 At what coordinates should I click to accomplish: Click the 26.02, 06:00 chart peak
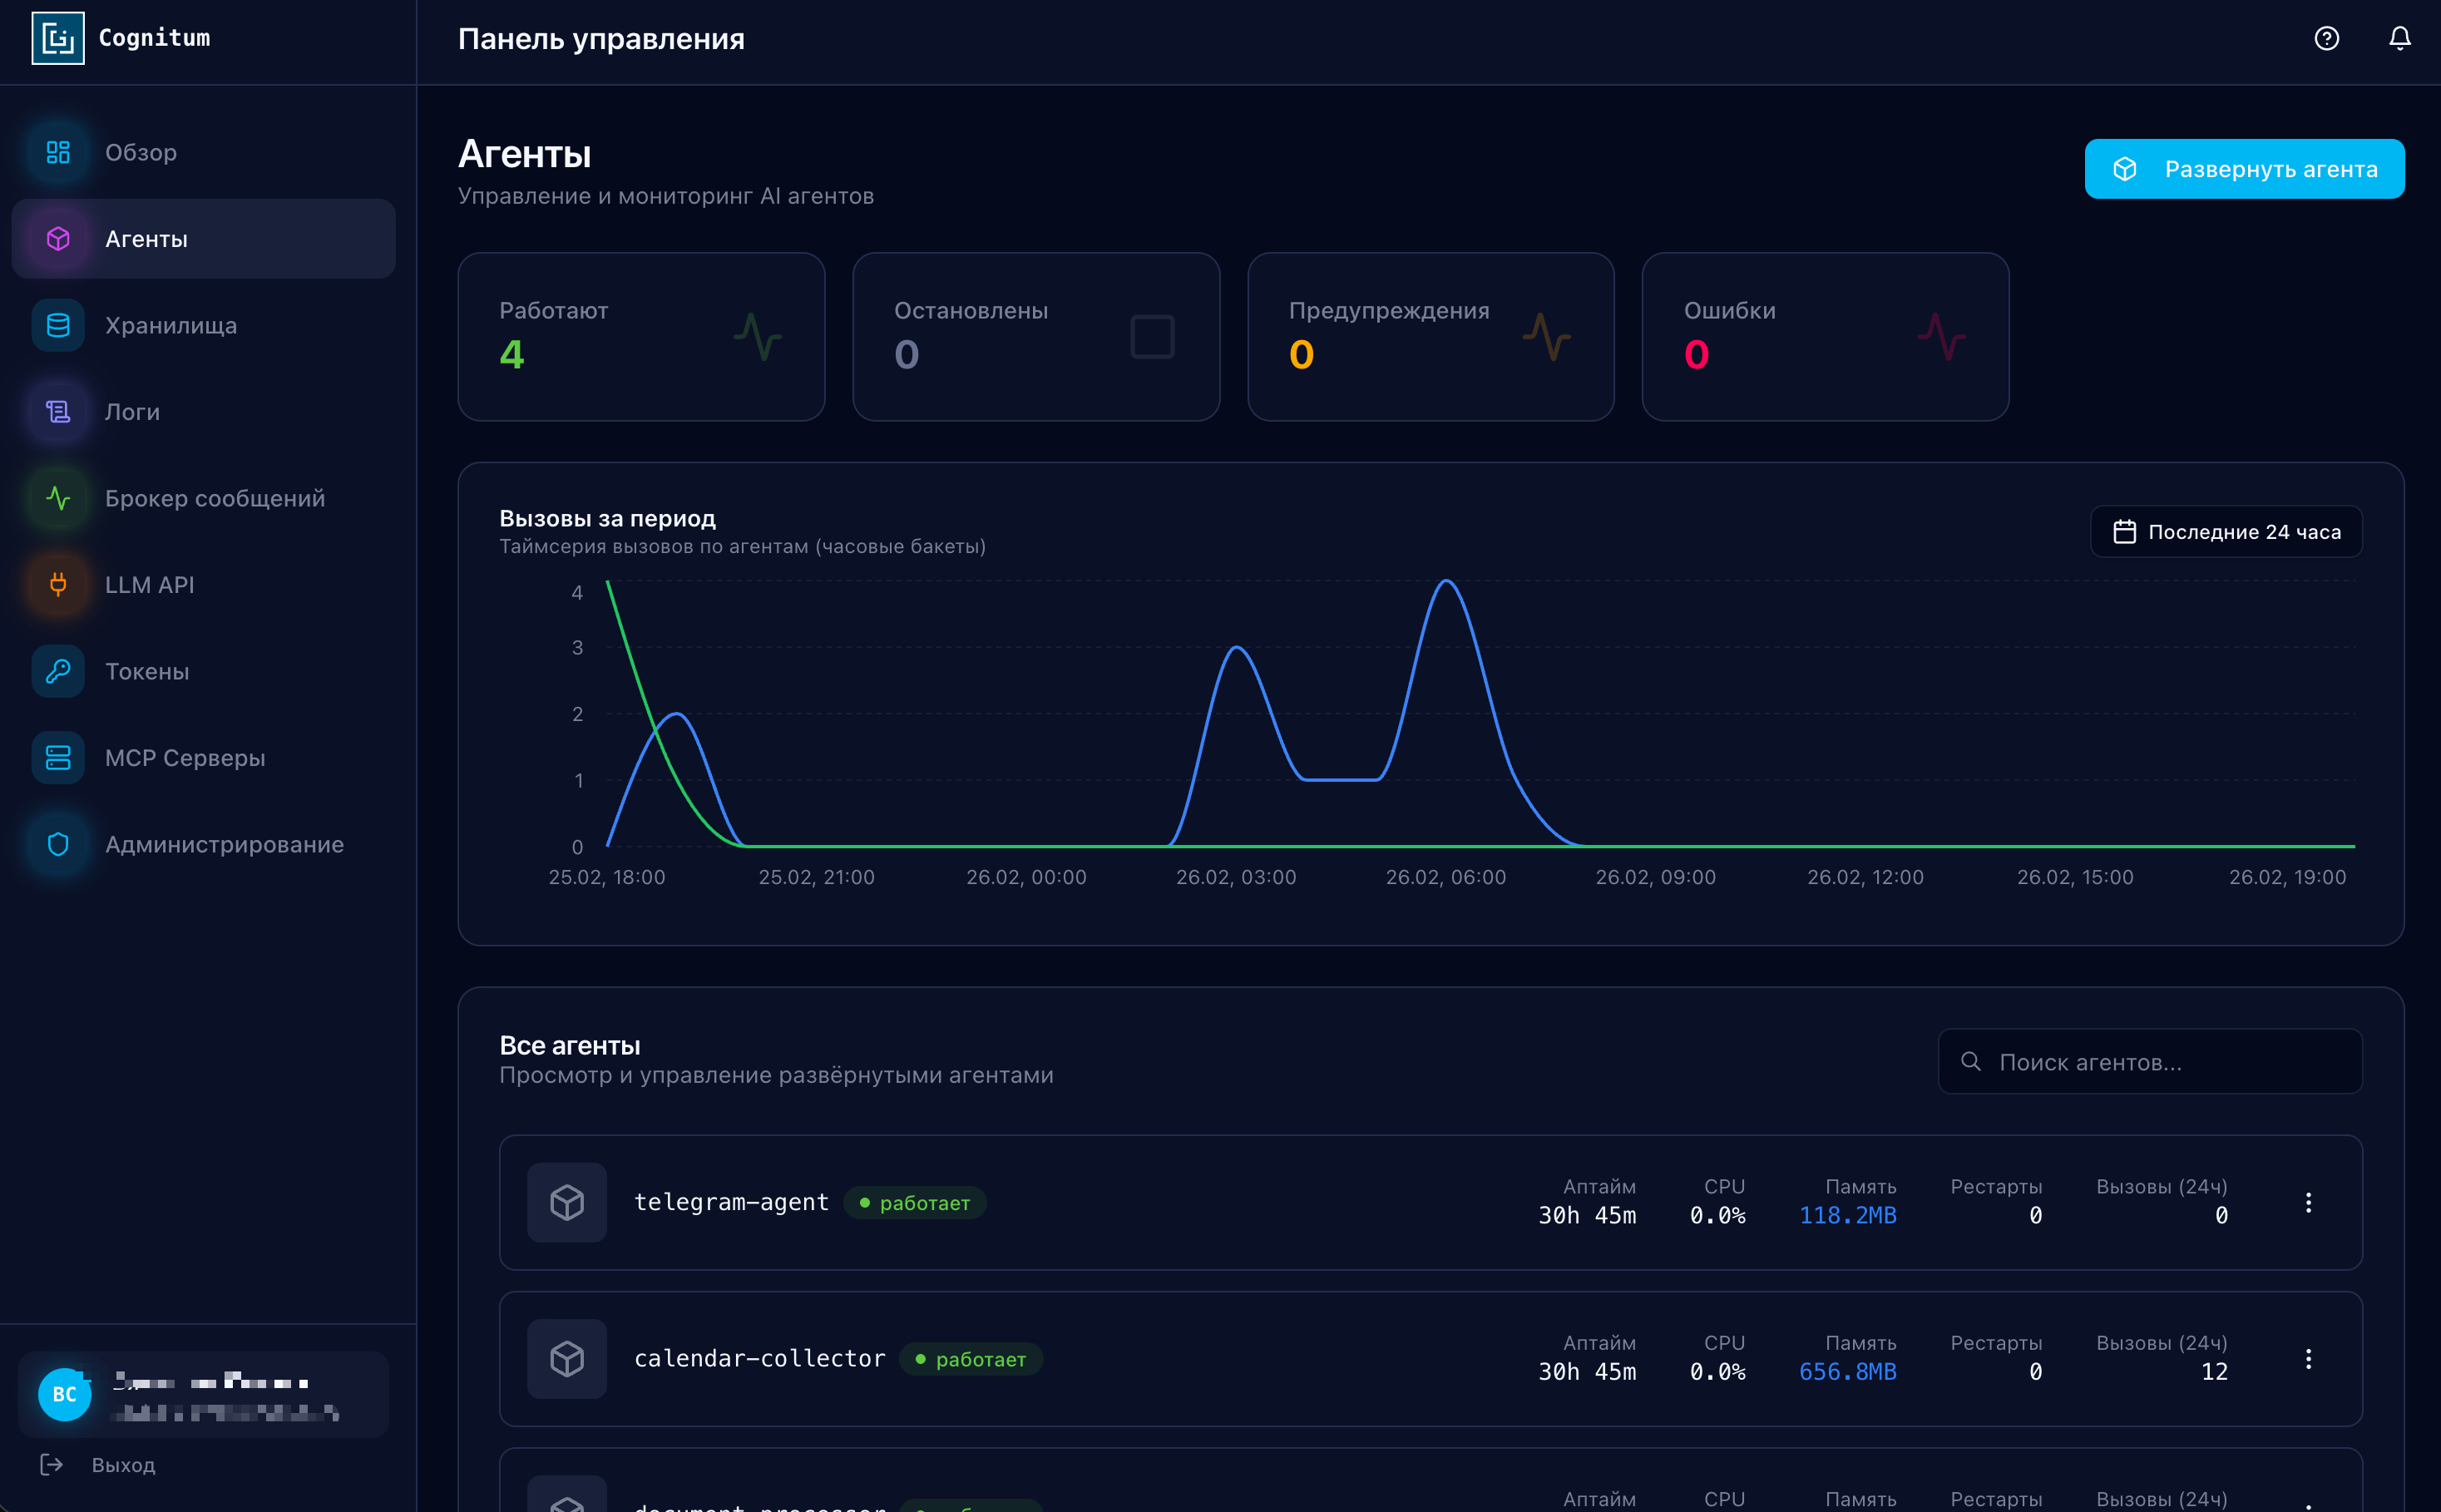click(1446, 582)
